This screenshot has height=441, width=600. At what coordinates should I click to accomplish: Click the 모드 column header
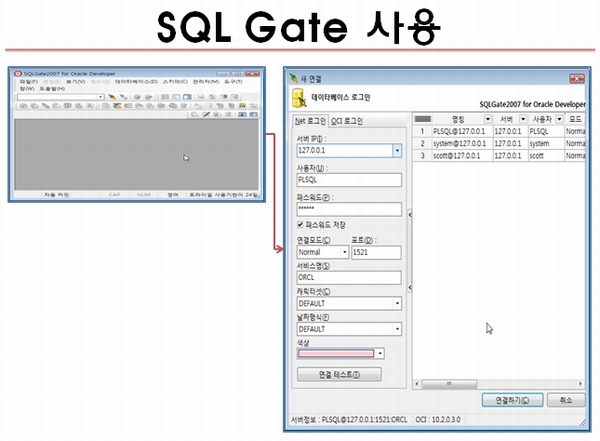click(x=575, y=119)
